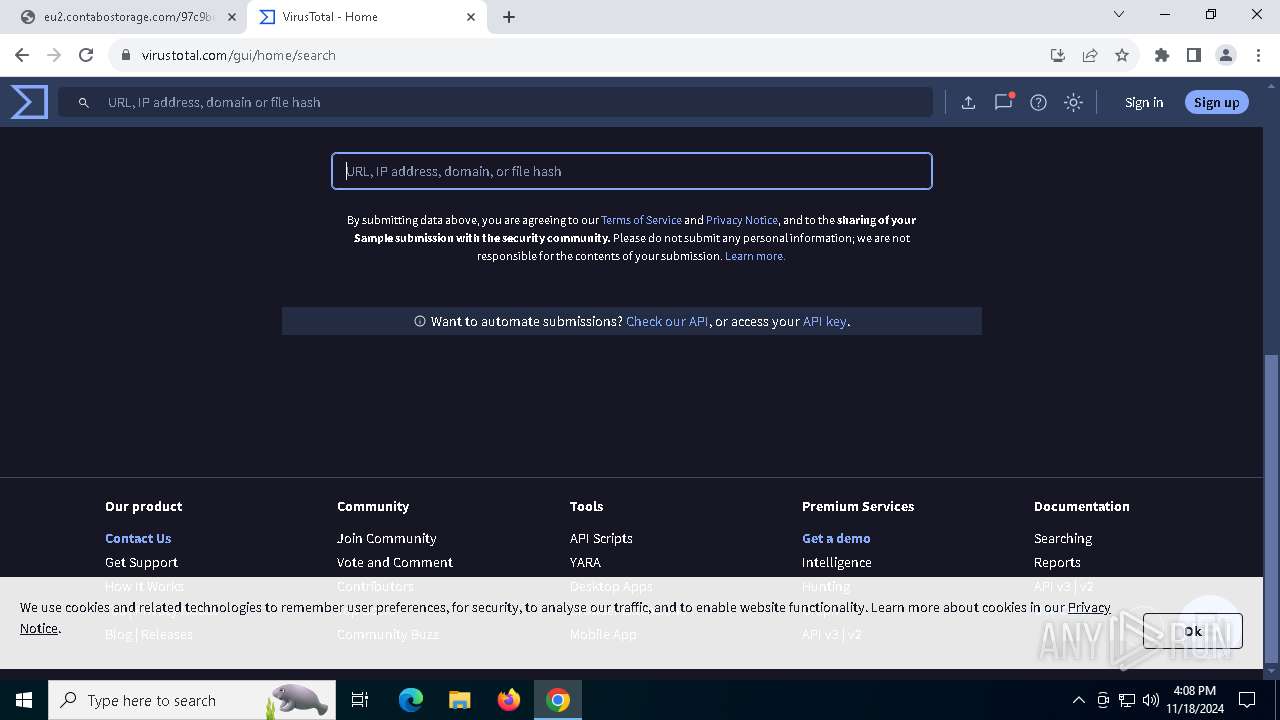Click the Windows taskbar search box

coord(192,700)
